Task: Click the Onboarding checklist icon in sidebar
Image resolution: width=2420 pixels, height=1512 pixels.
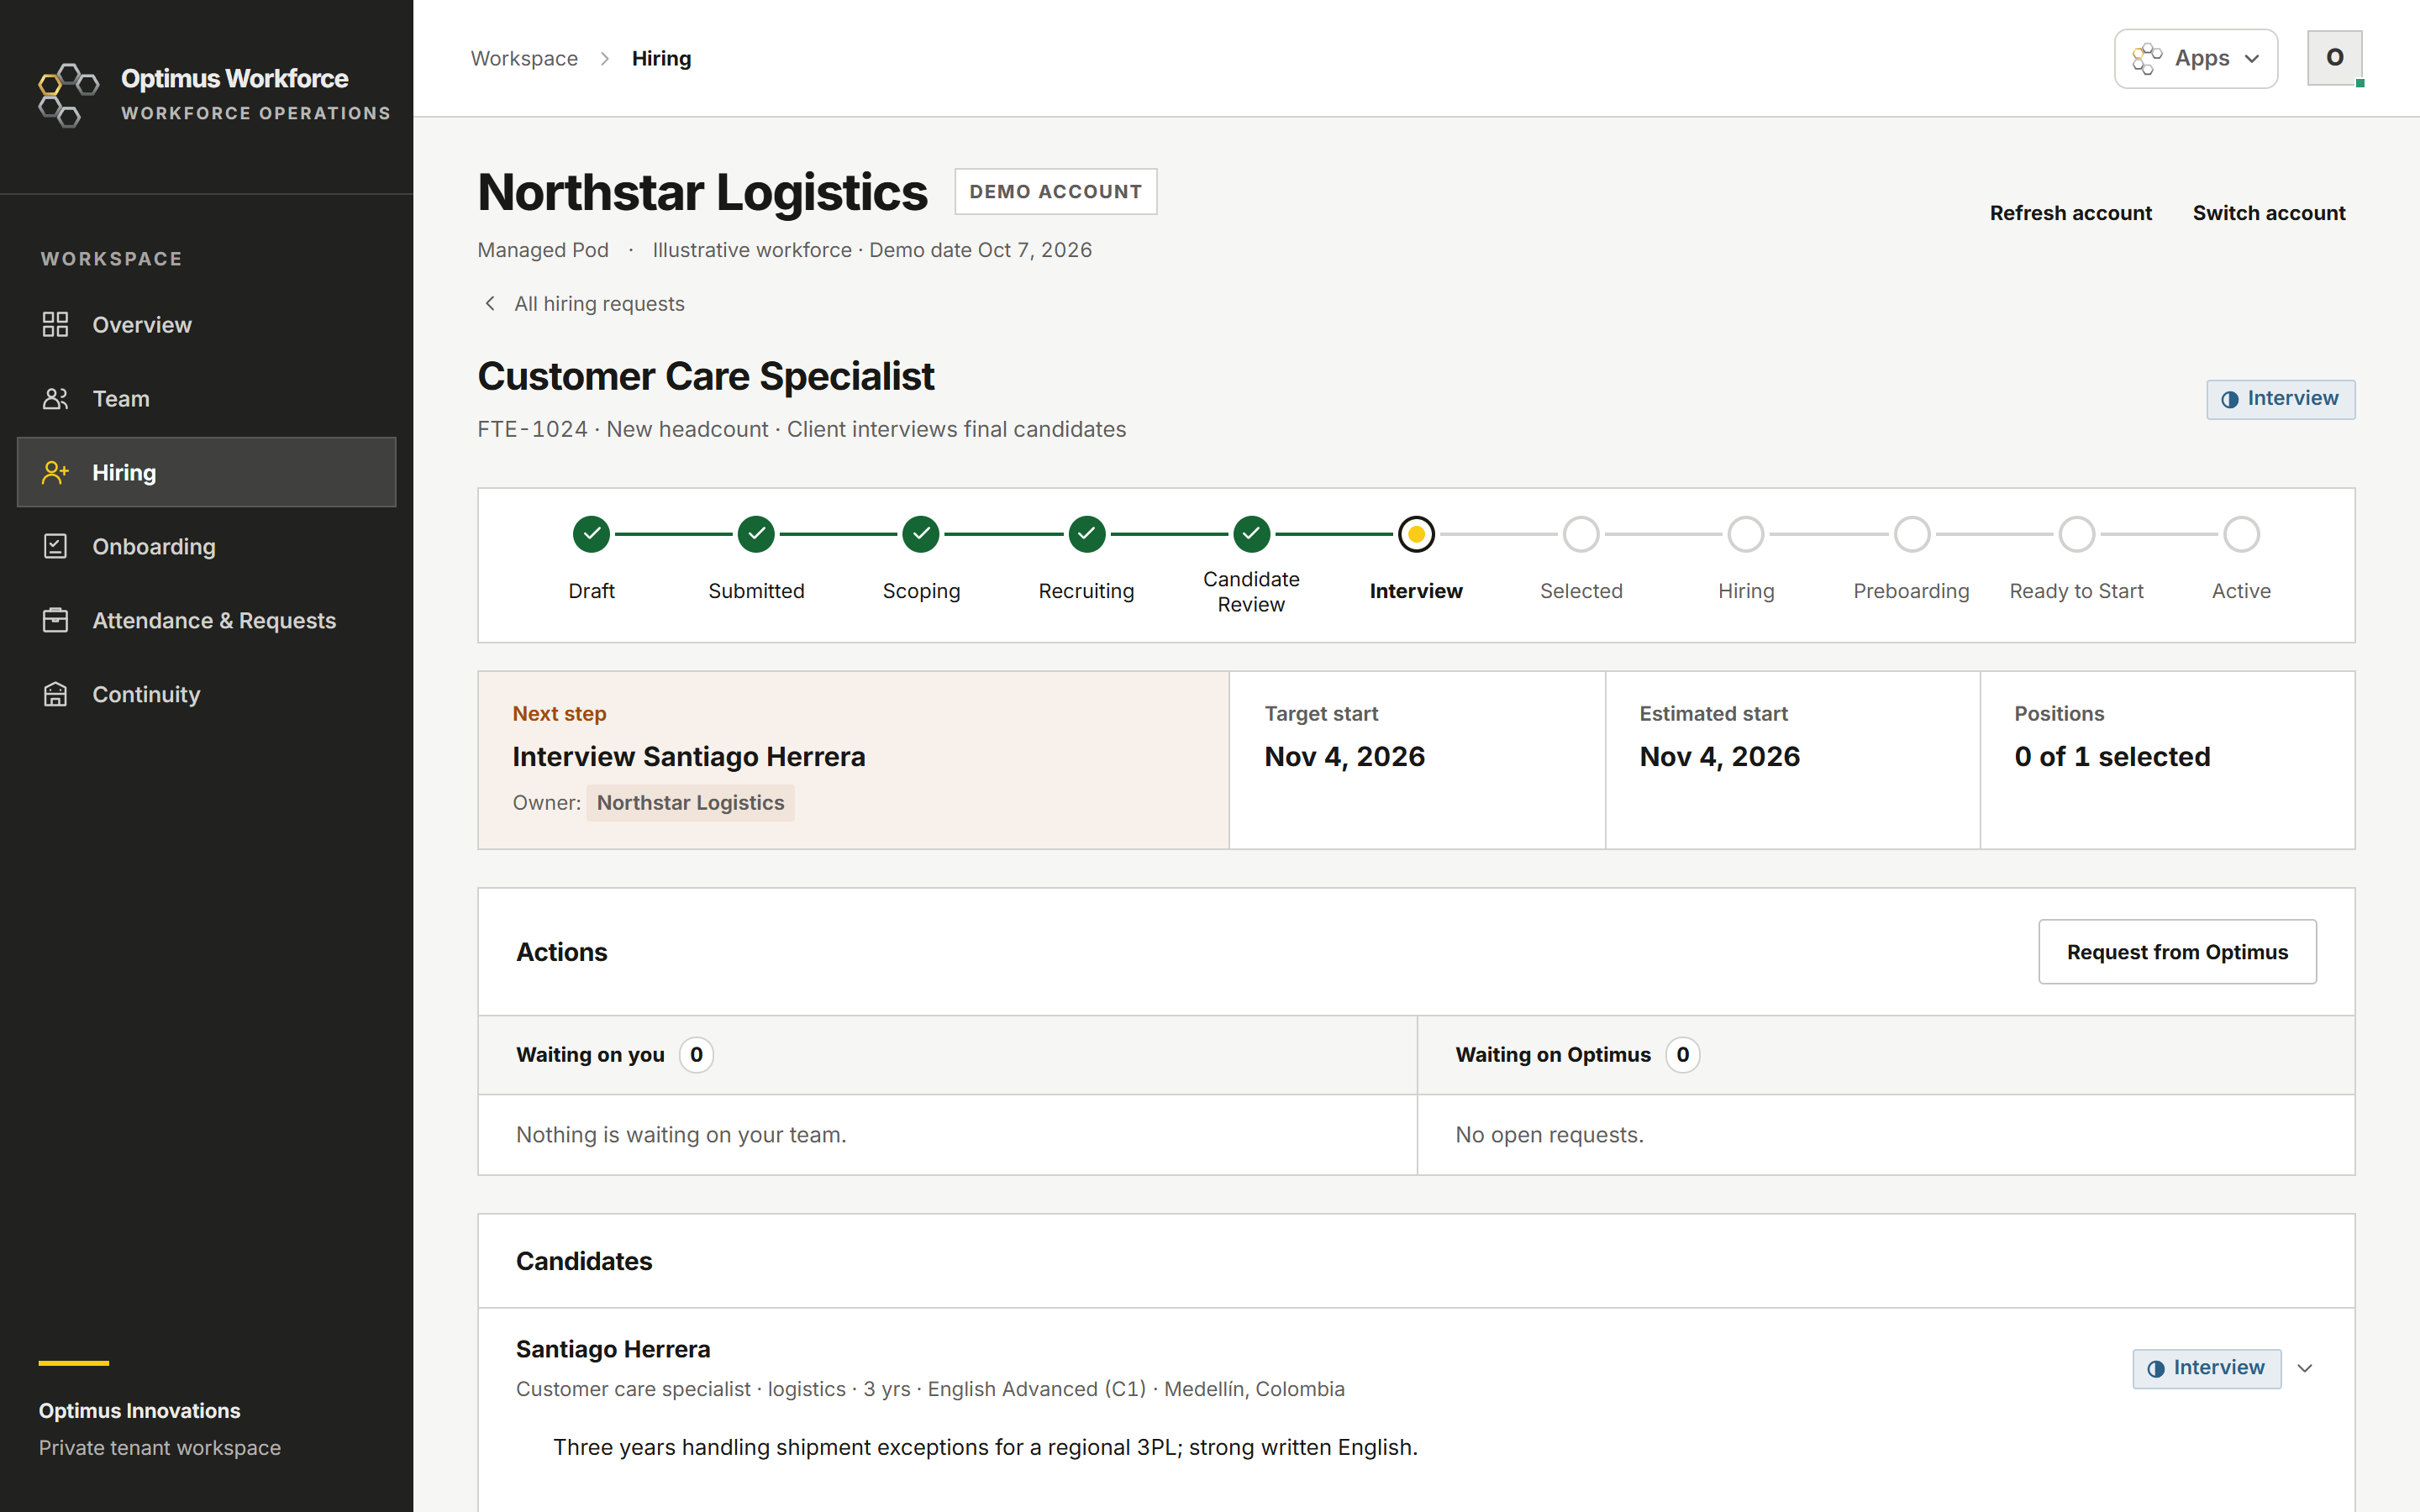Action: 55,546
